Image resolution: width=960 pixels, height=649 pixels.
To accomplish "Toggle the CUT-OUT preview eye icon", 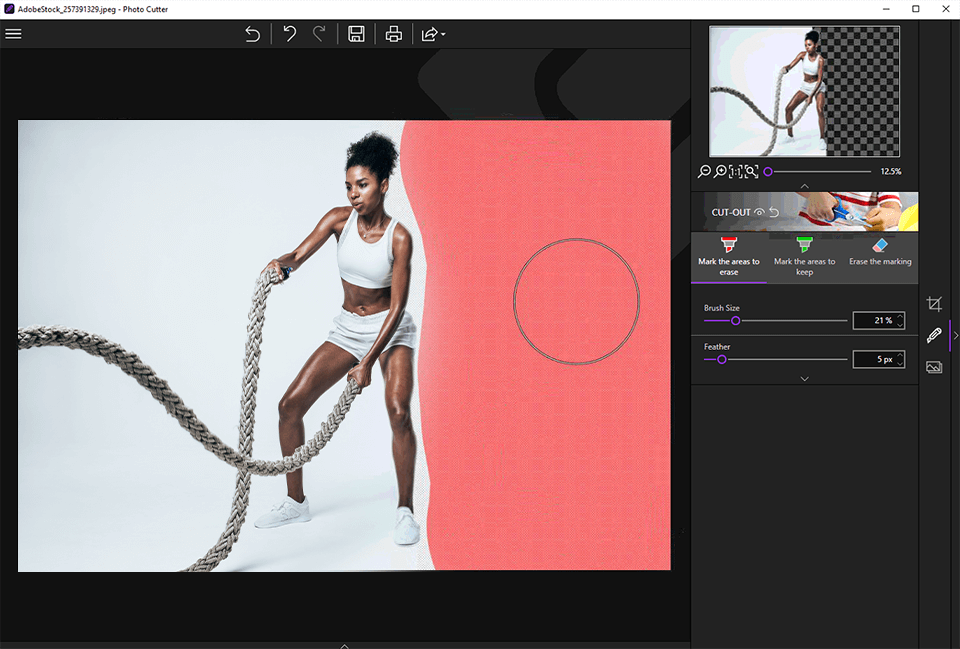I will tap(759, 213).
